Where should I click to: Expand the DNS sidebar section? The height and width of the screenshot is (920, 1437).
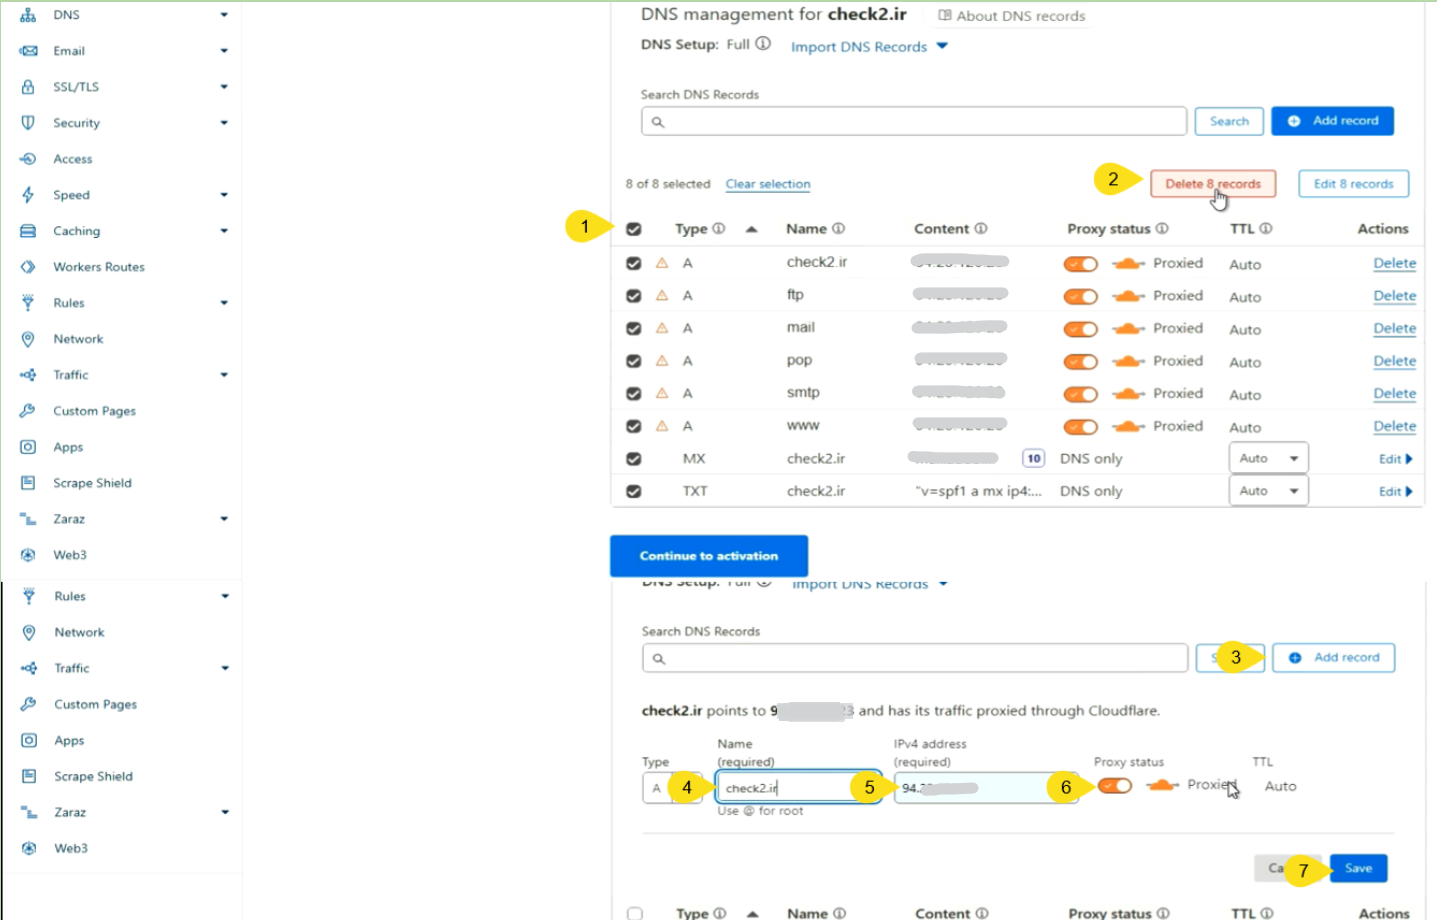(224, 15)
